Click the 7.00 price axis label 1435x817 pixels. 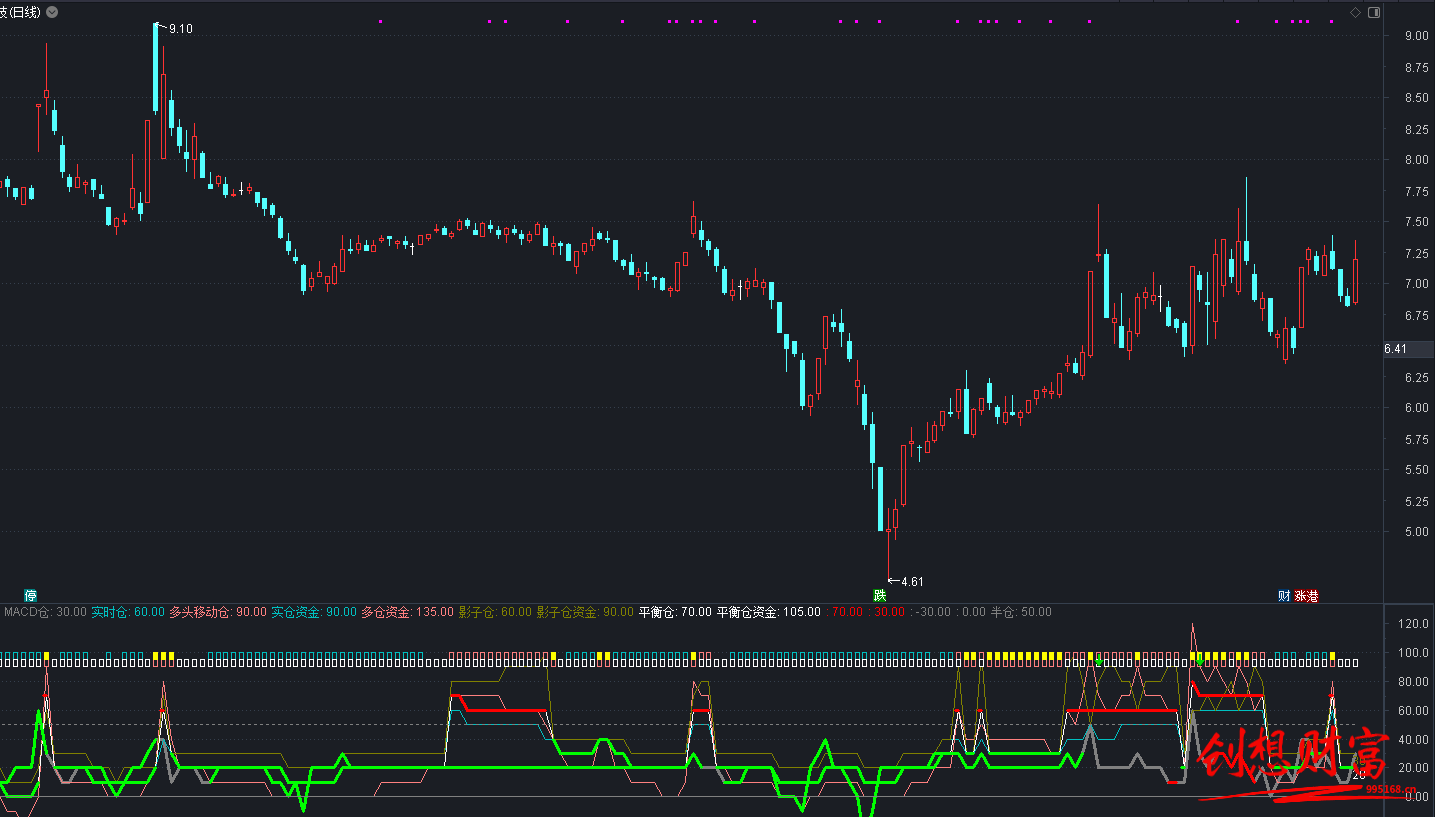click(x=1416, y=284)
